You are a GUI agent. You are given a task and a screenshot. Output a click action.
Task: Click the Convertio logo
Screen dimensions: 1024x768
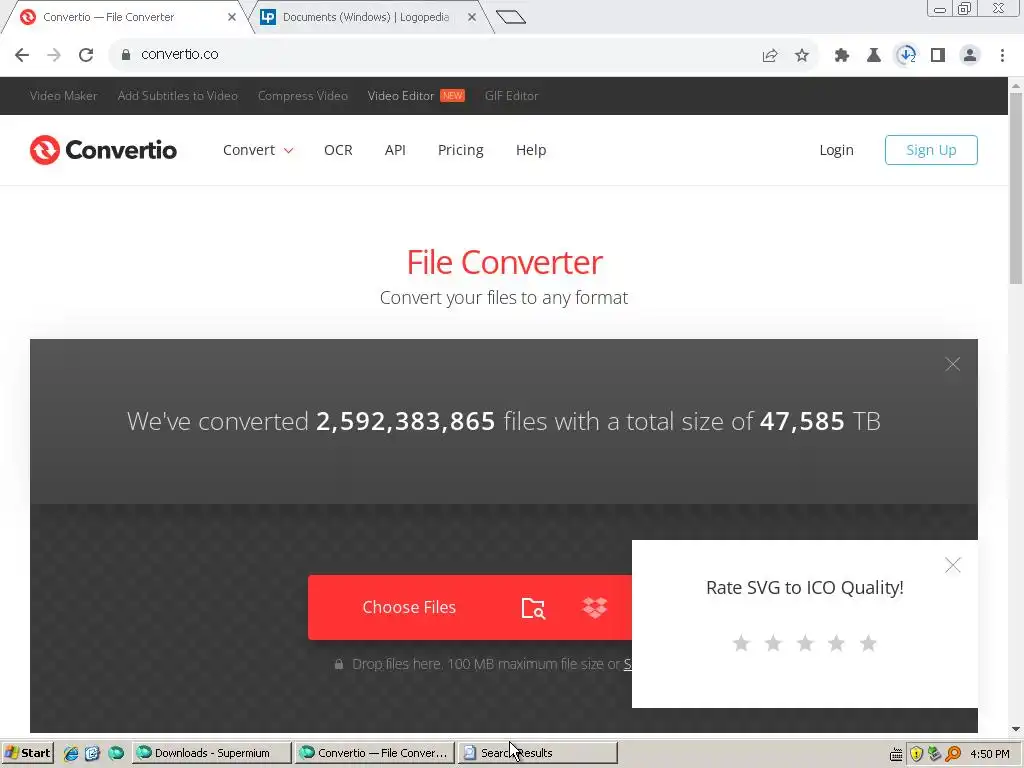tap(103, 150)
